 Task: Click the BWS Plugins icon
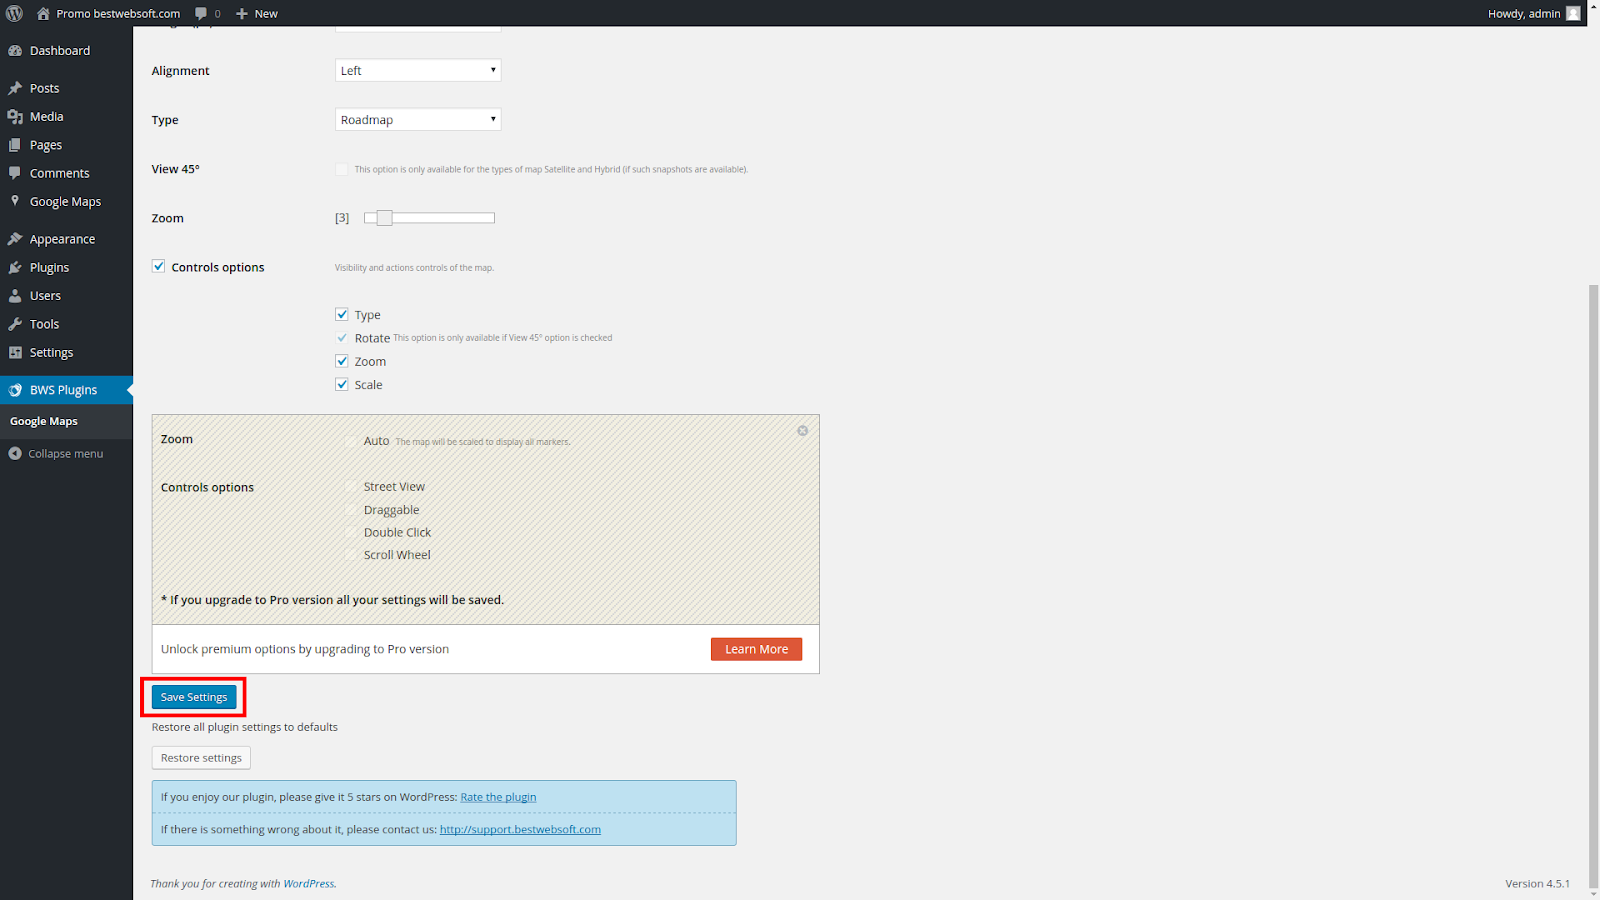pos(15,390)
